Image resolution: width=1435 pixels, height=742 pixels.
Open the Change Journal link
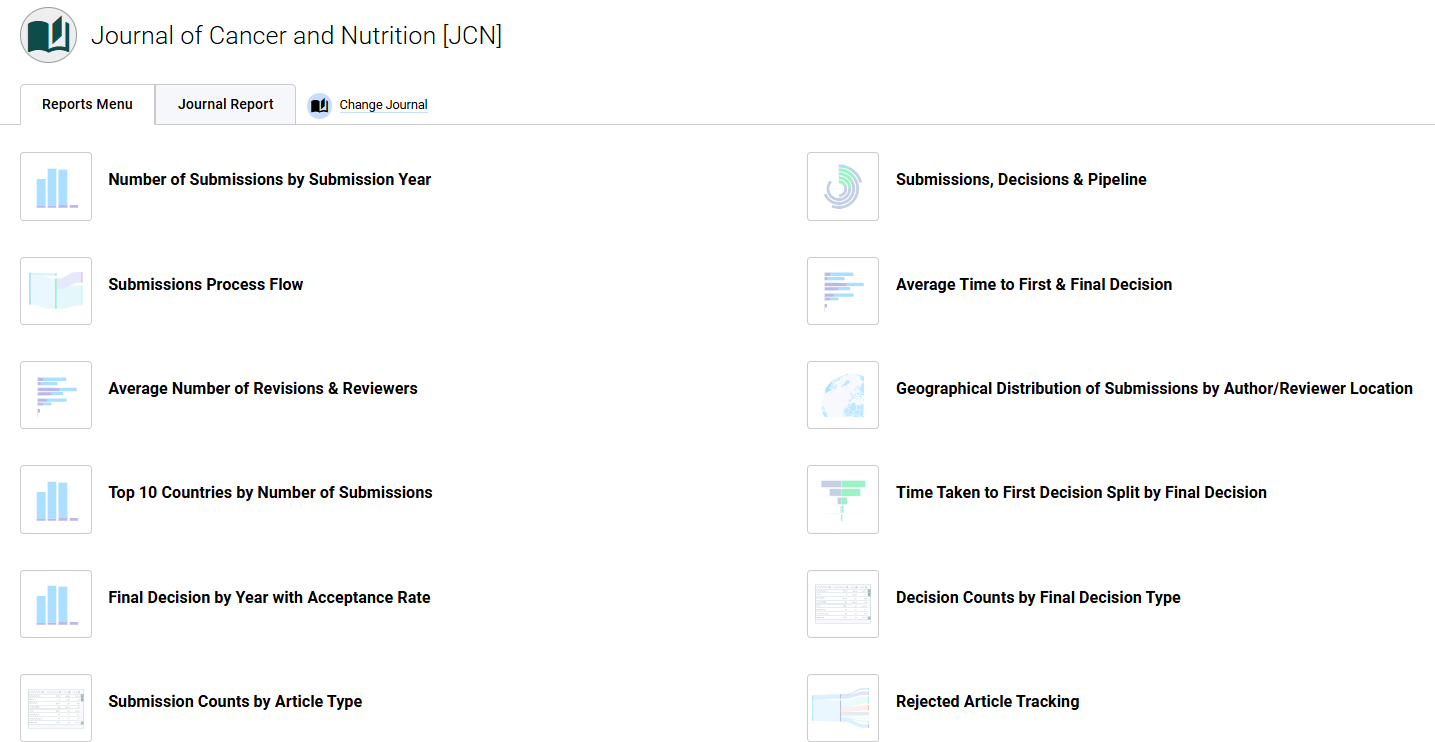383,105
